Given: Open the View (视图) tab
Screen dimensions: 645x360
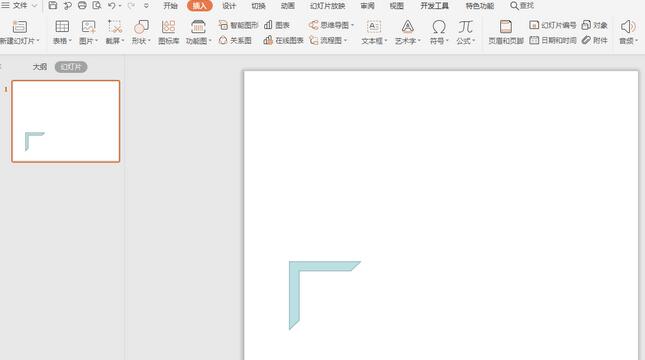Looking at the screenshot, I should click(397, 6).
